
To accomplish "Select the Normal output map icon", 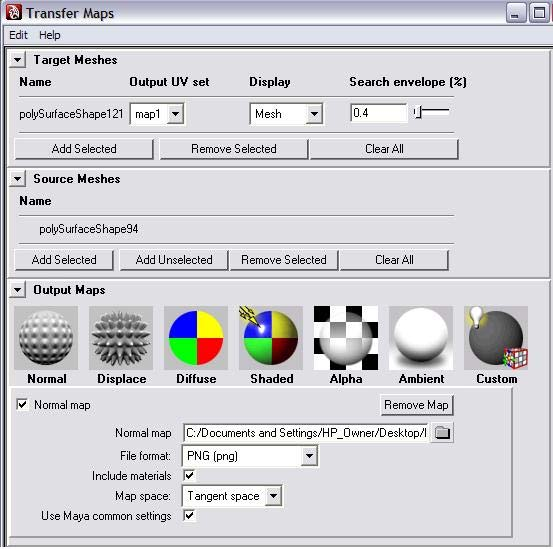I will coord(46,338).
